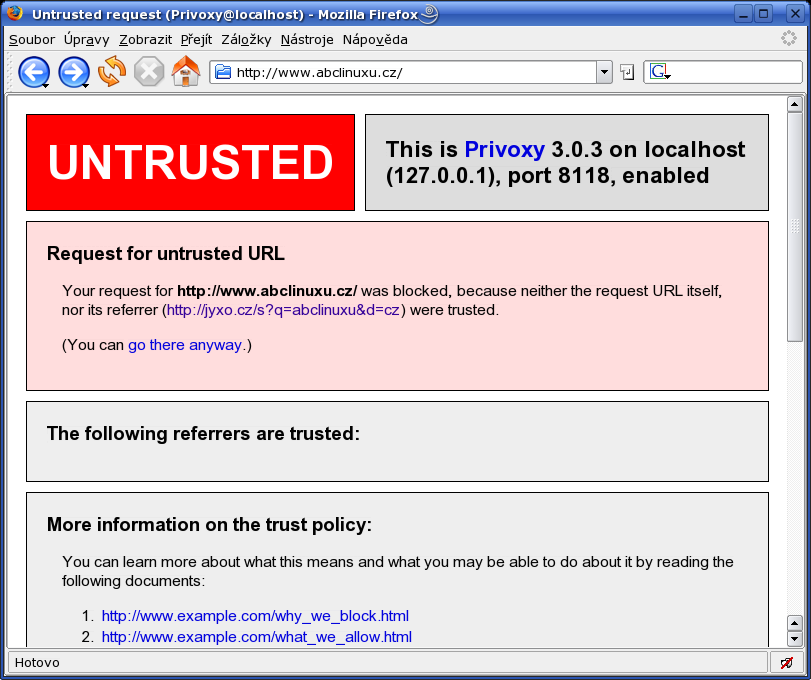Screen dimensions: 811x680
Task: Click the "Request for untrusted URL" heading
Action: pyautogui.click(x=166, y=254)
